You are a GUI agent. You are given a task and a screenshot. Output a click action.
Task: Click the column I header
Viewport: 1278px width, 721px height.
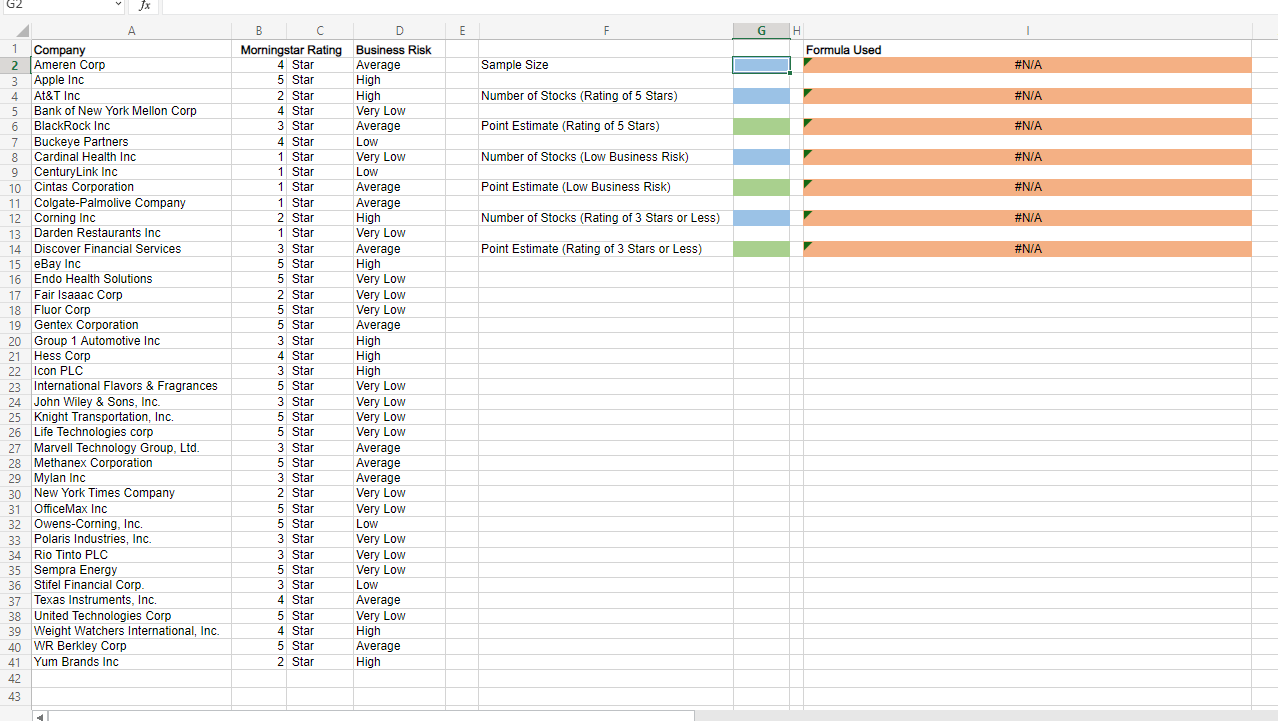click(1028, 30)
